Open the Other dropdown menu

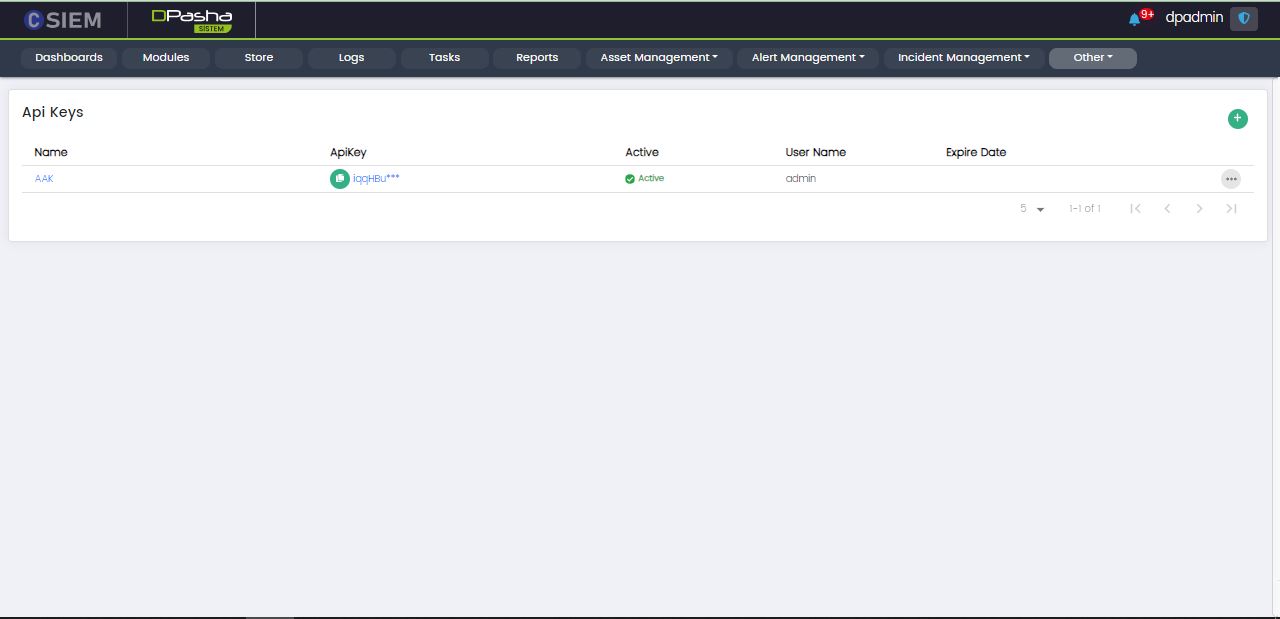tap(1092, 58)
